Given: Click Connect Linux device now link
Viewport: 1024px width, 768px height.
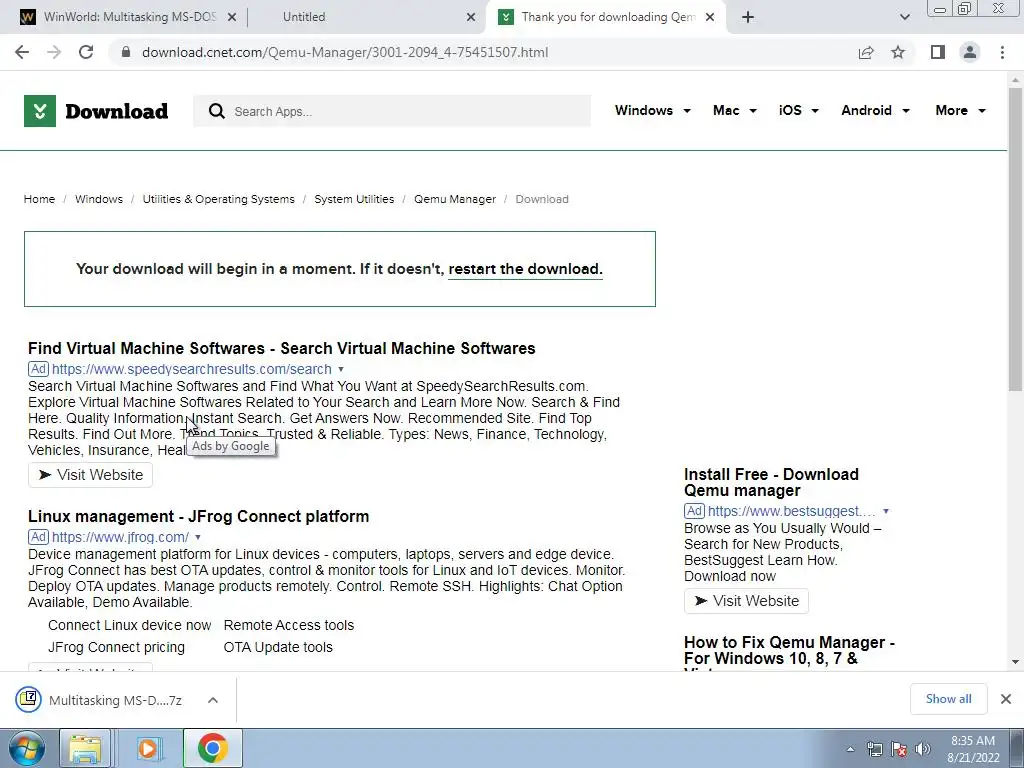Looking at the screenshot, I should click(129, 625).
